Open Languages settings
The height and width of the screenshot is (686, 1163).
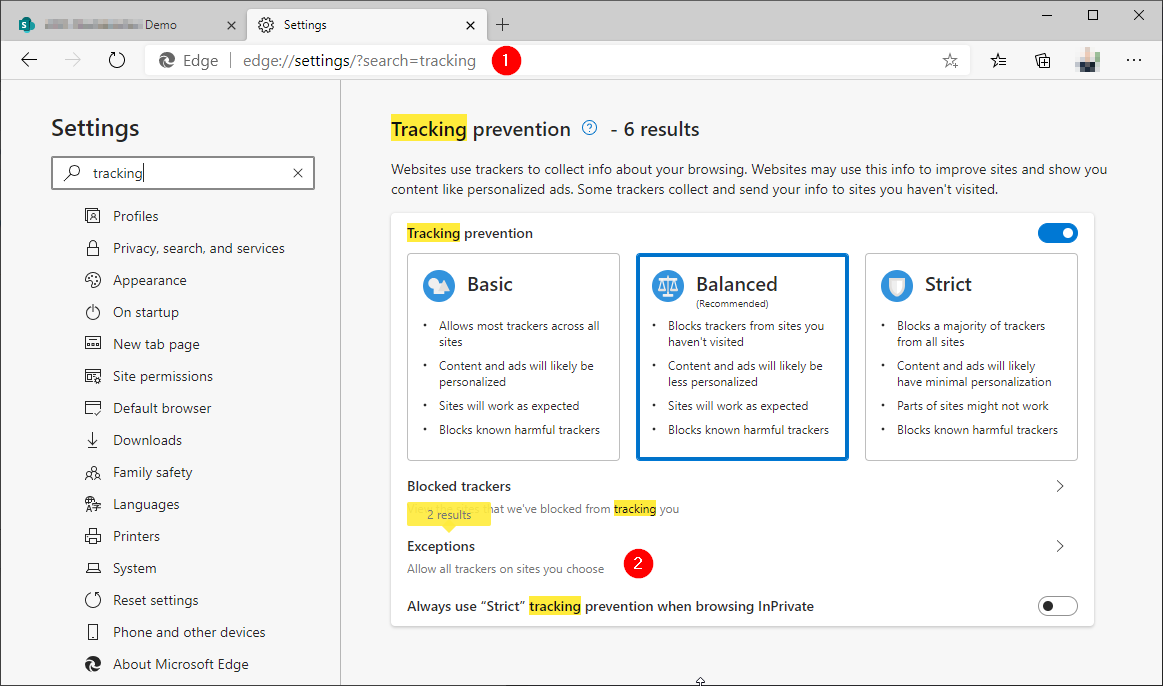[146, 504]
